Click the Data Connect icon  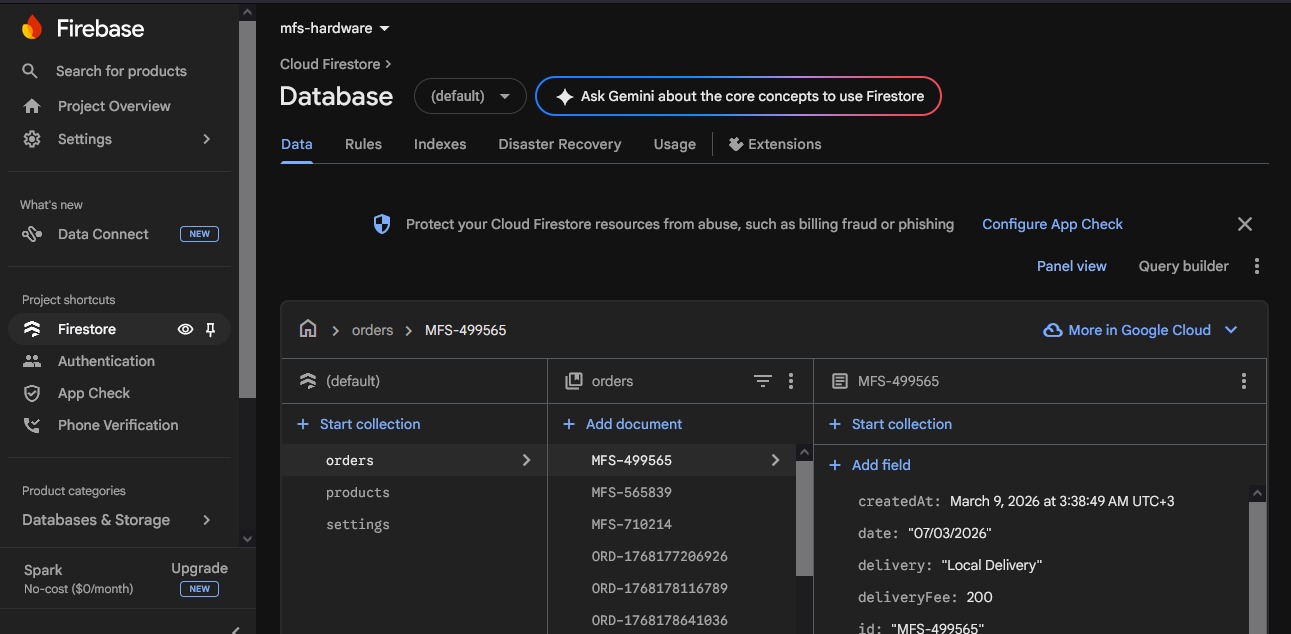click(32, 234)
